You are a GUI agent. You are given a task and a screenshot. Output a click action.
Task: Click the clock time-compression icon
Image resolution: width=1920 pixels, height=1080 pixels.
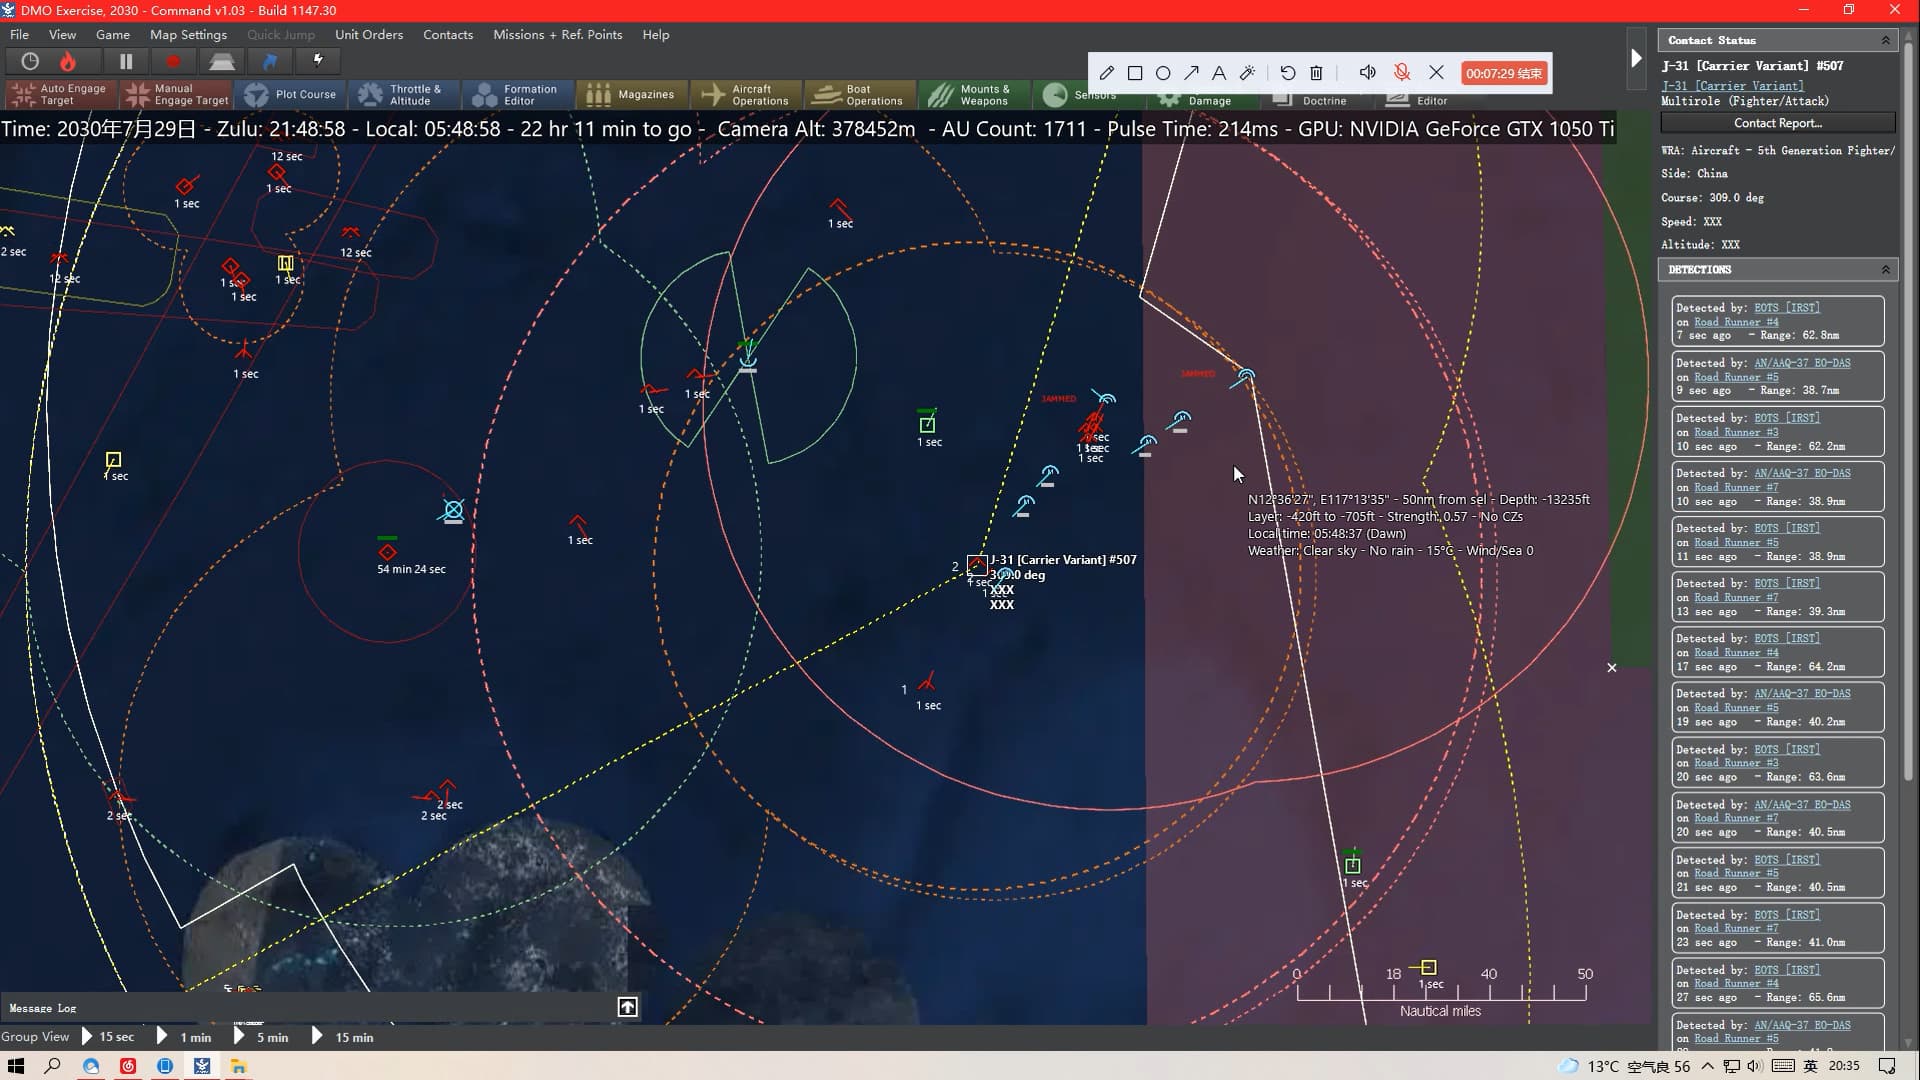click(30, 61)
